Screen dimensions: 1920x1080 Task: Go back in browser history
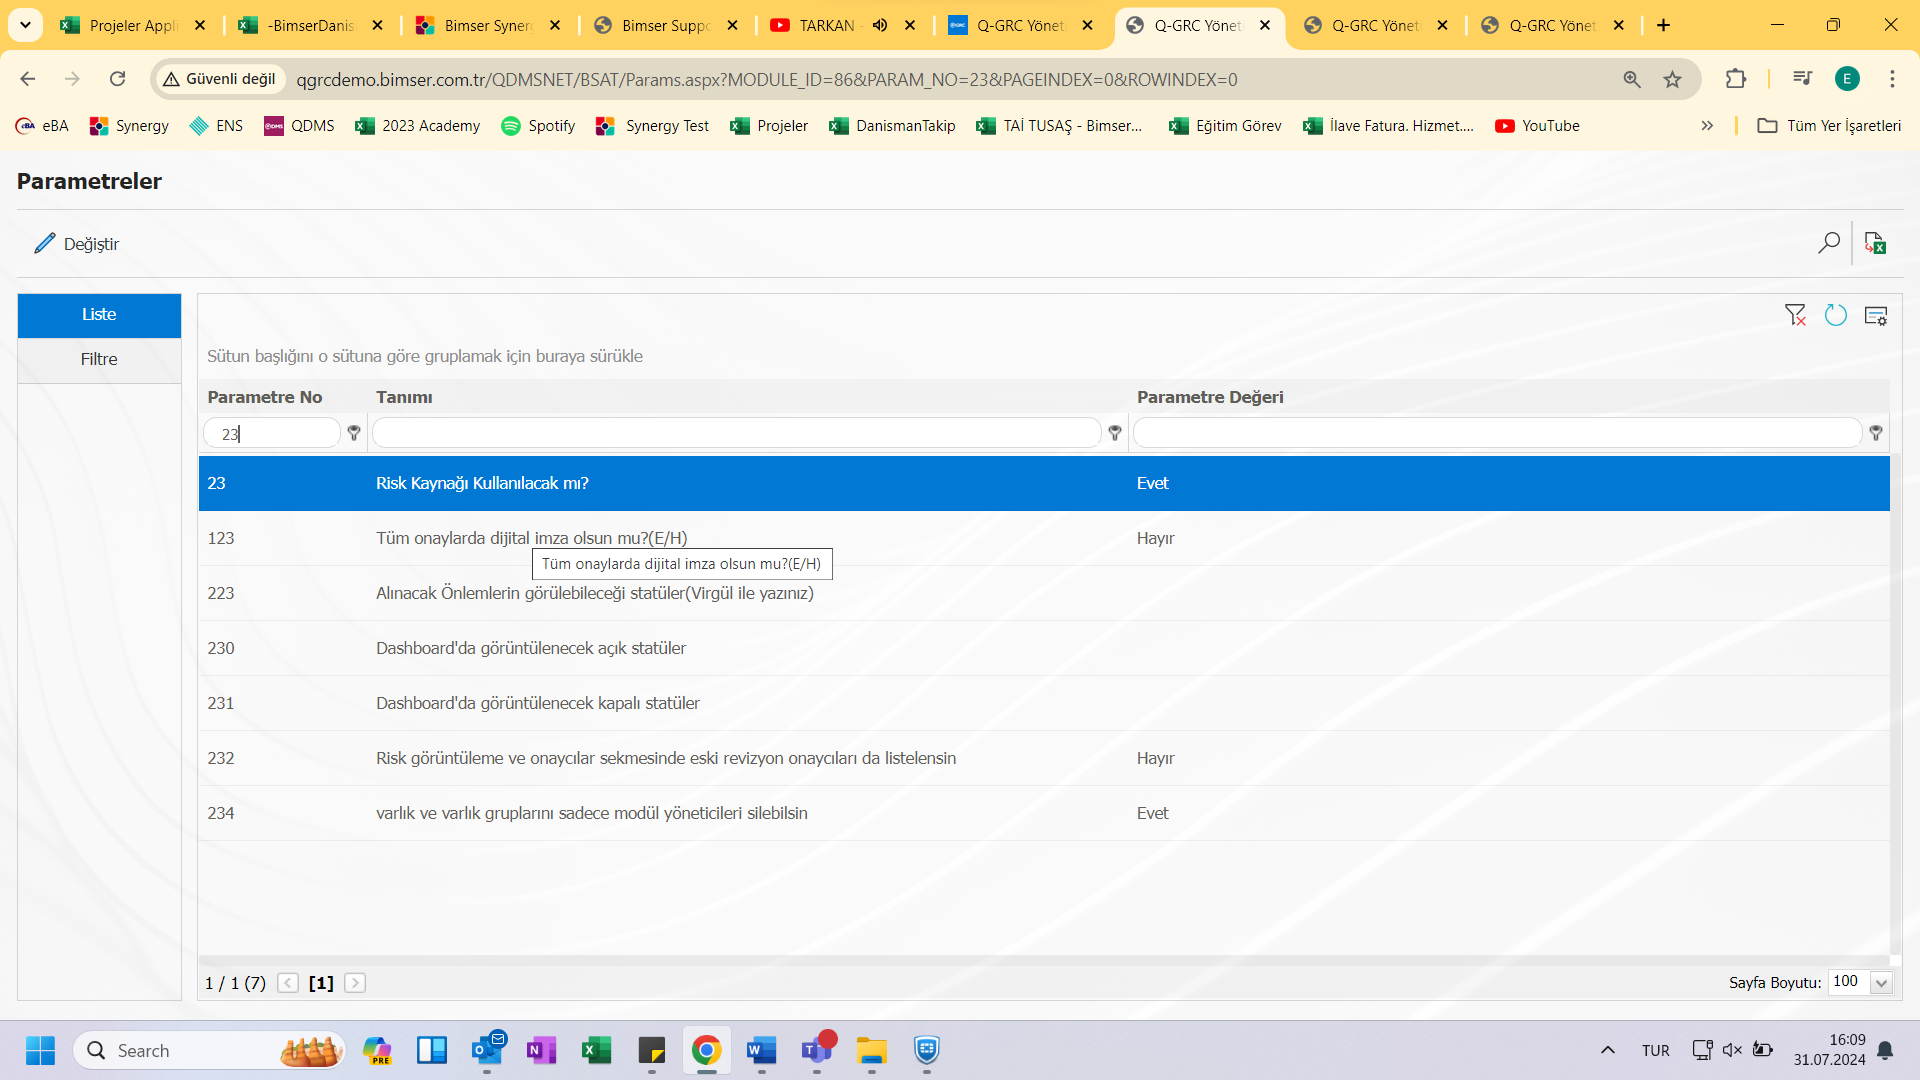[28, 79]
